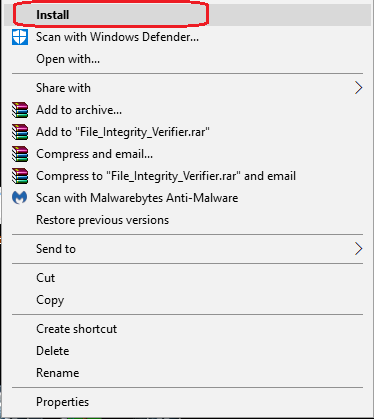Viewport: 374px width, 419px height.
Task: Click the Windows Defender shield icon
Action: point(20,37)
